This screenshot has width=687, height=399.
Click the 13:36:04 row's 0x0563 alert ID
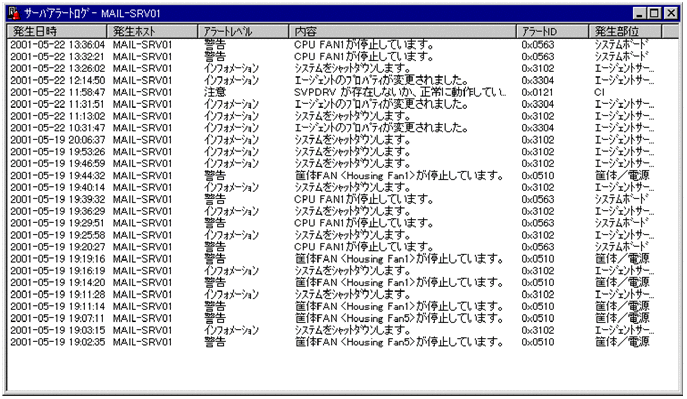click(x=538, y=45)
